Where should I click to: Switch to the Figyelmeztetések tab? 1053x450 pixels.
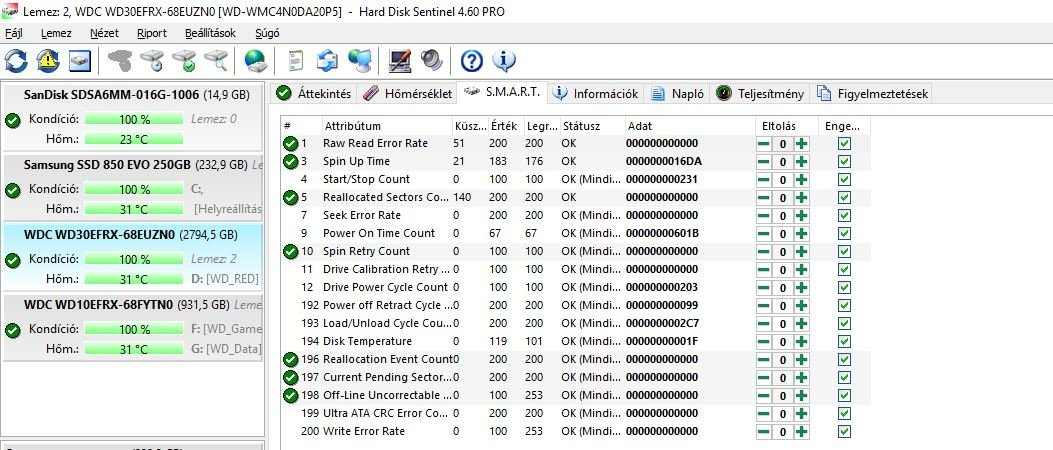coord(872,93)
